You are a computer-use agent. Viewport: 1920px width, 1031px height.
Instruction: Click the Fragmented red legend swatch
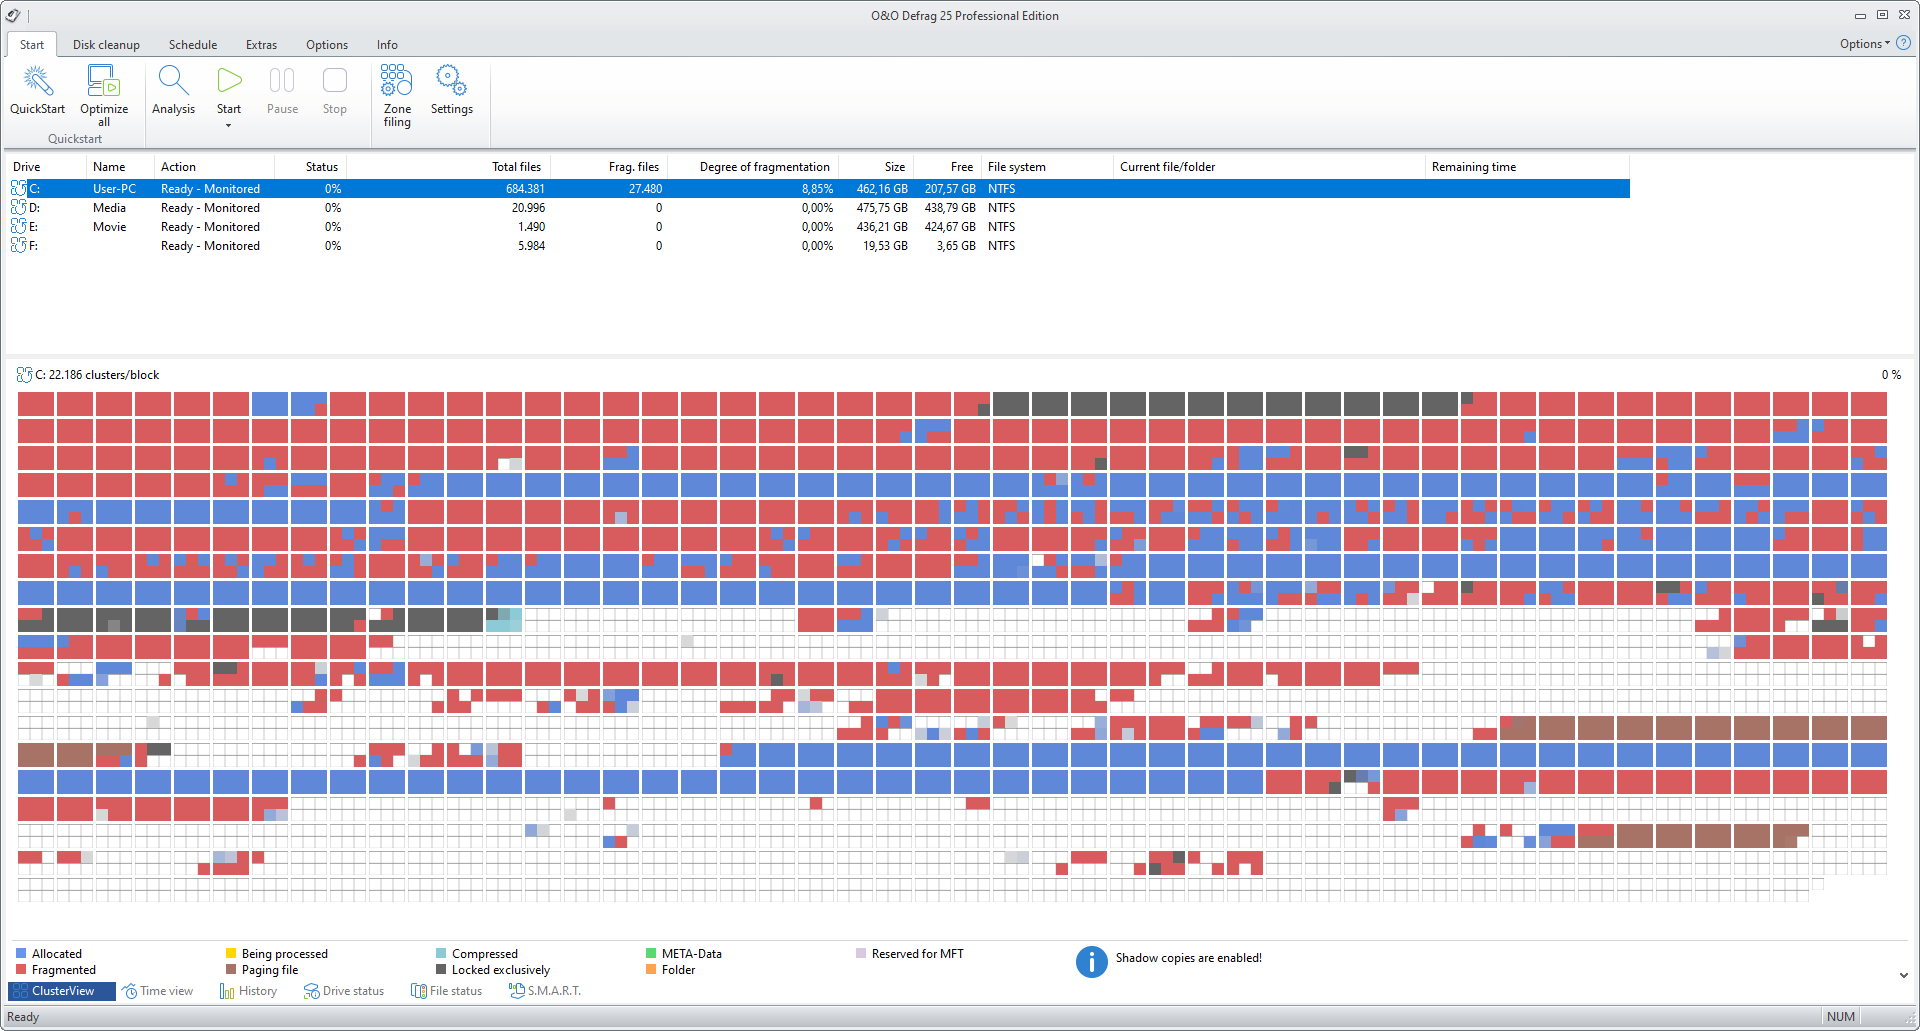[21, 970]
